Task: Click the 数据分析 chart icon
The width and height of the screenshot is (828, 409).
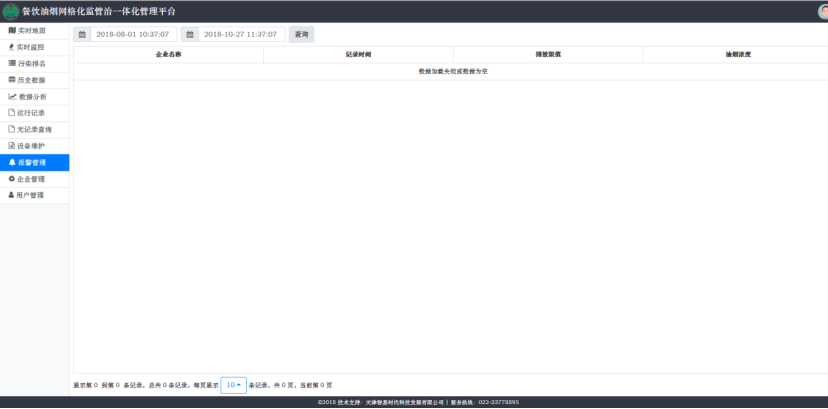Action: click(x=12, y=96)
